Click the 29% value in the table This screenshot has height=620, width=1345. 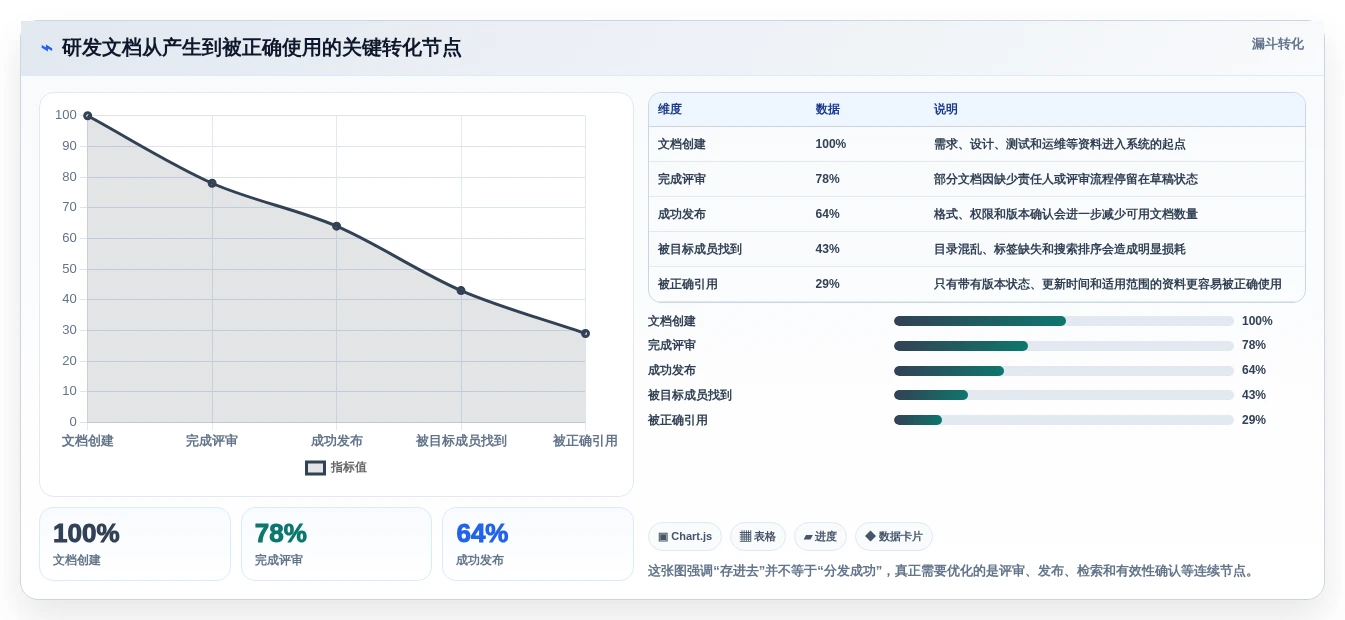tap(828, 284)
